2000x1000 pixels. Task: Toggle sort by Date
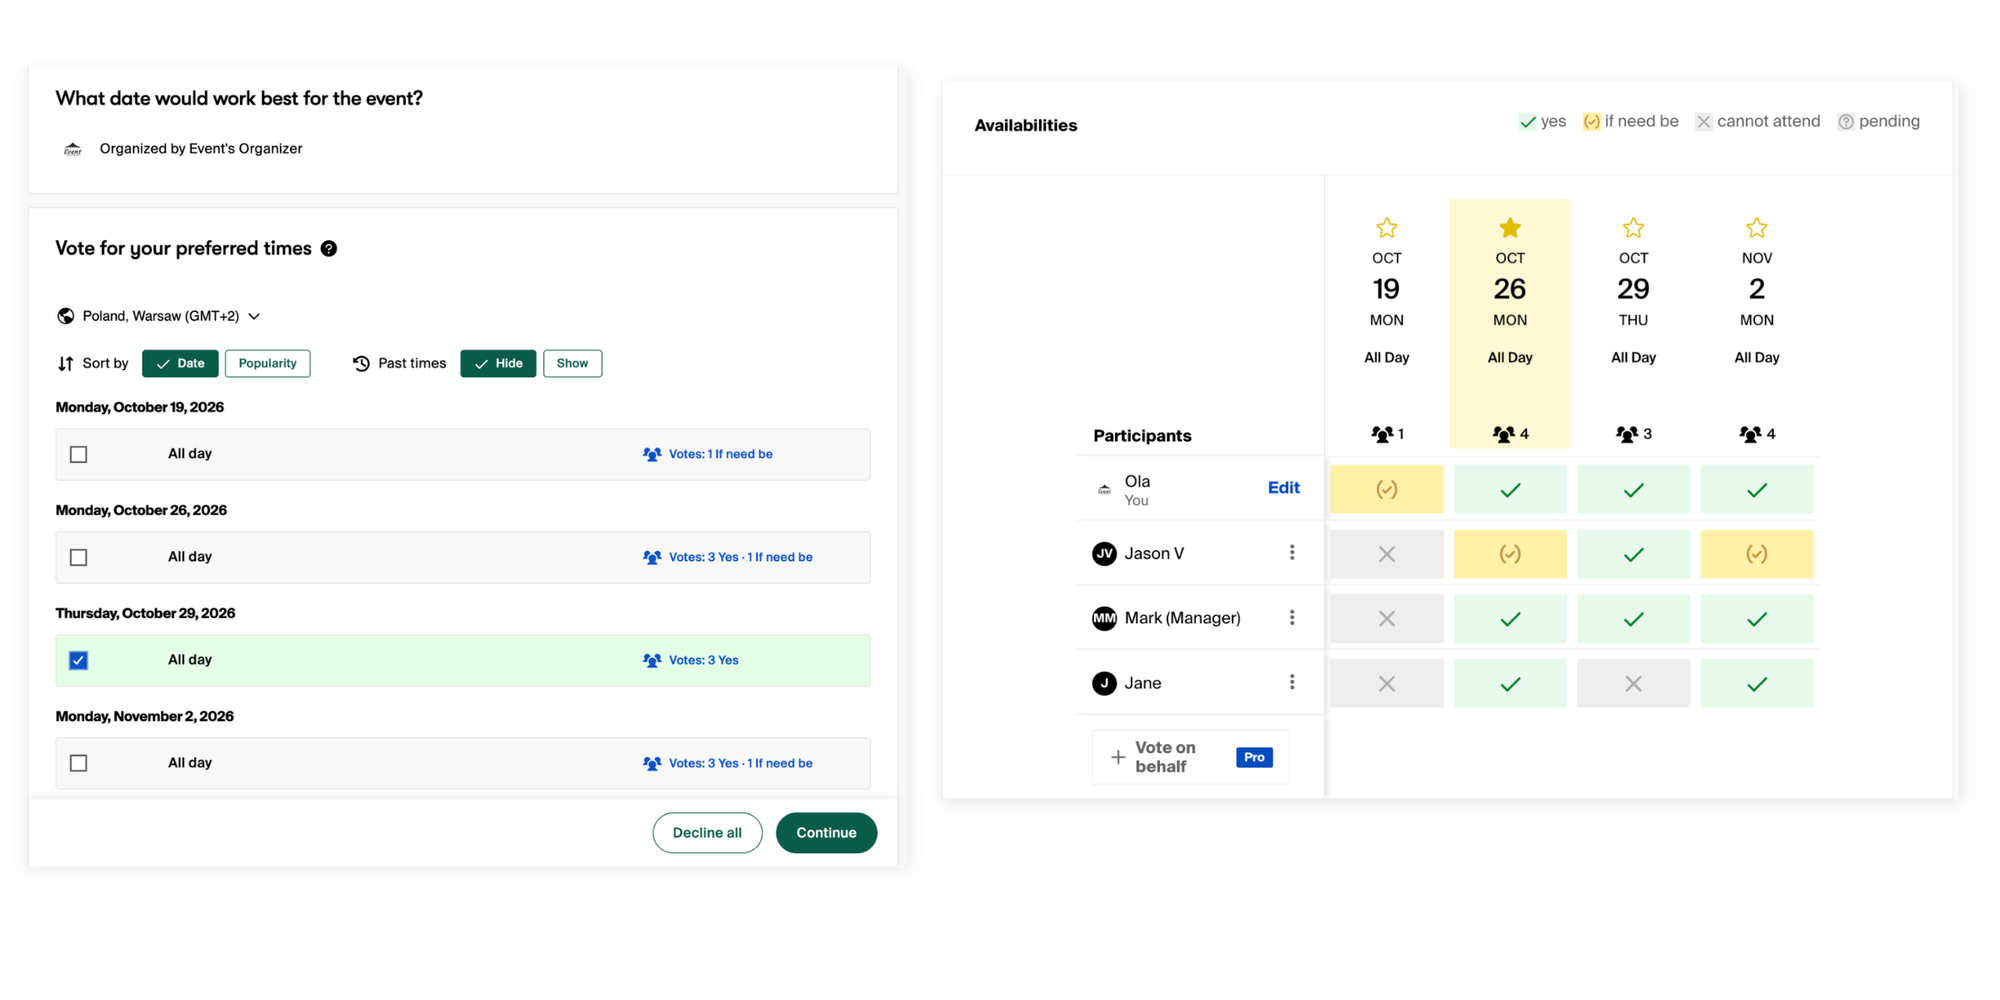tap(180, 364)
